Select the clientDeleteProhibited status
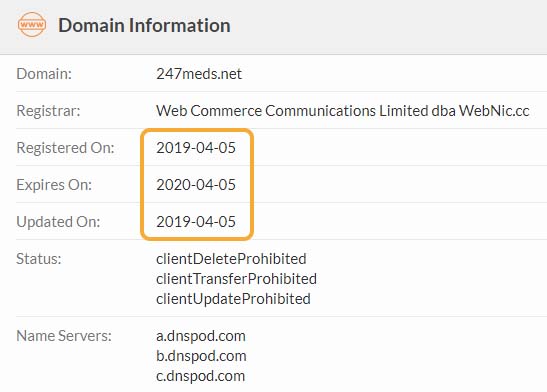547x392 pixels. click(231, 259)
